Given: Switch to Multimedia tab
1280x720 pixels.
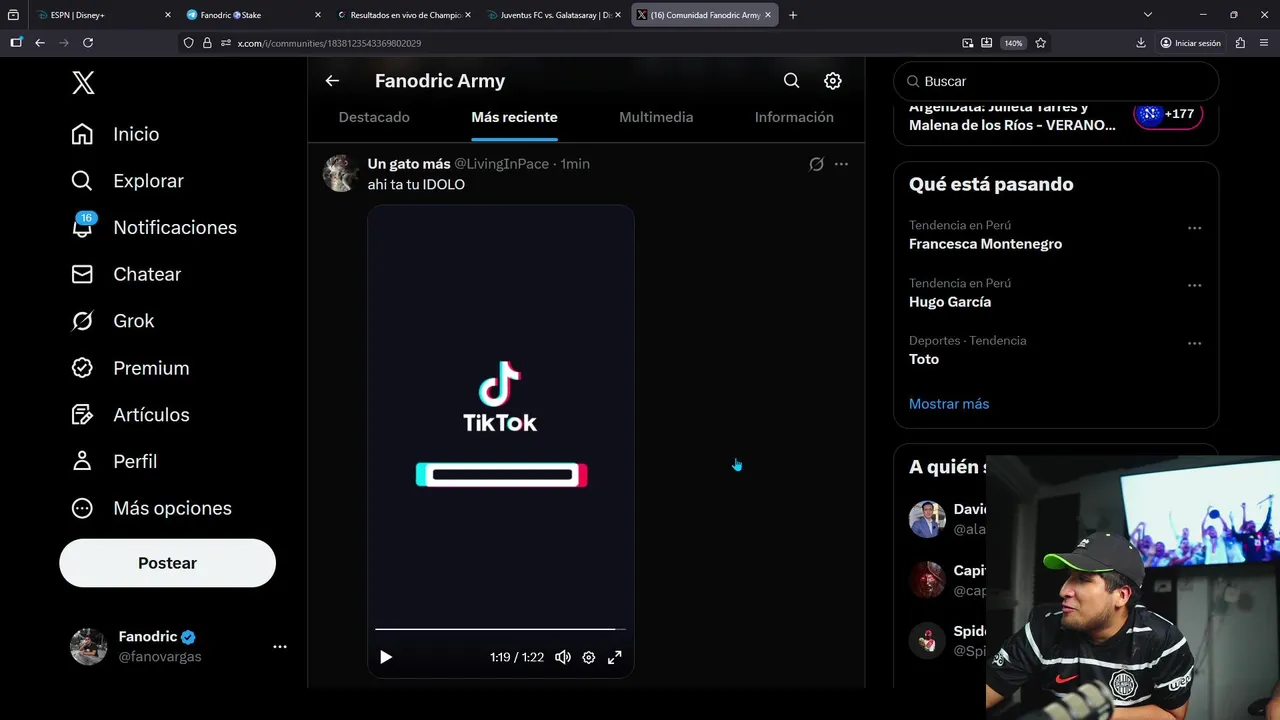Looking at the screenshot, I should tap(656, 117).
